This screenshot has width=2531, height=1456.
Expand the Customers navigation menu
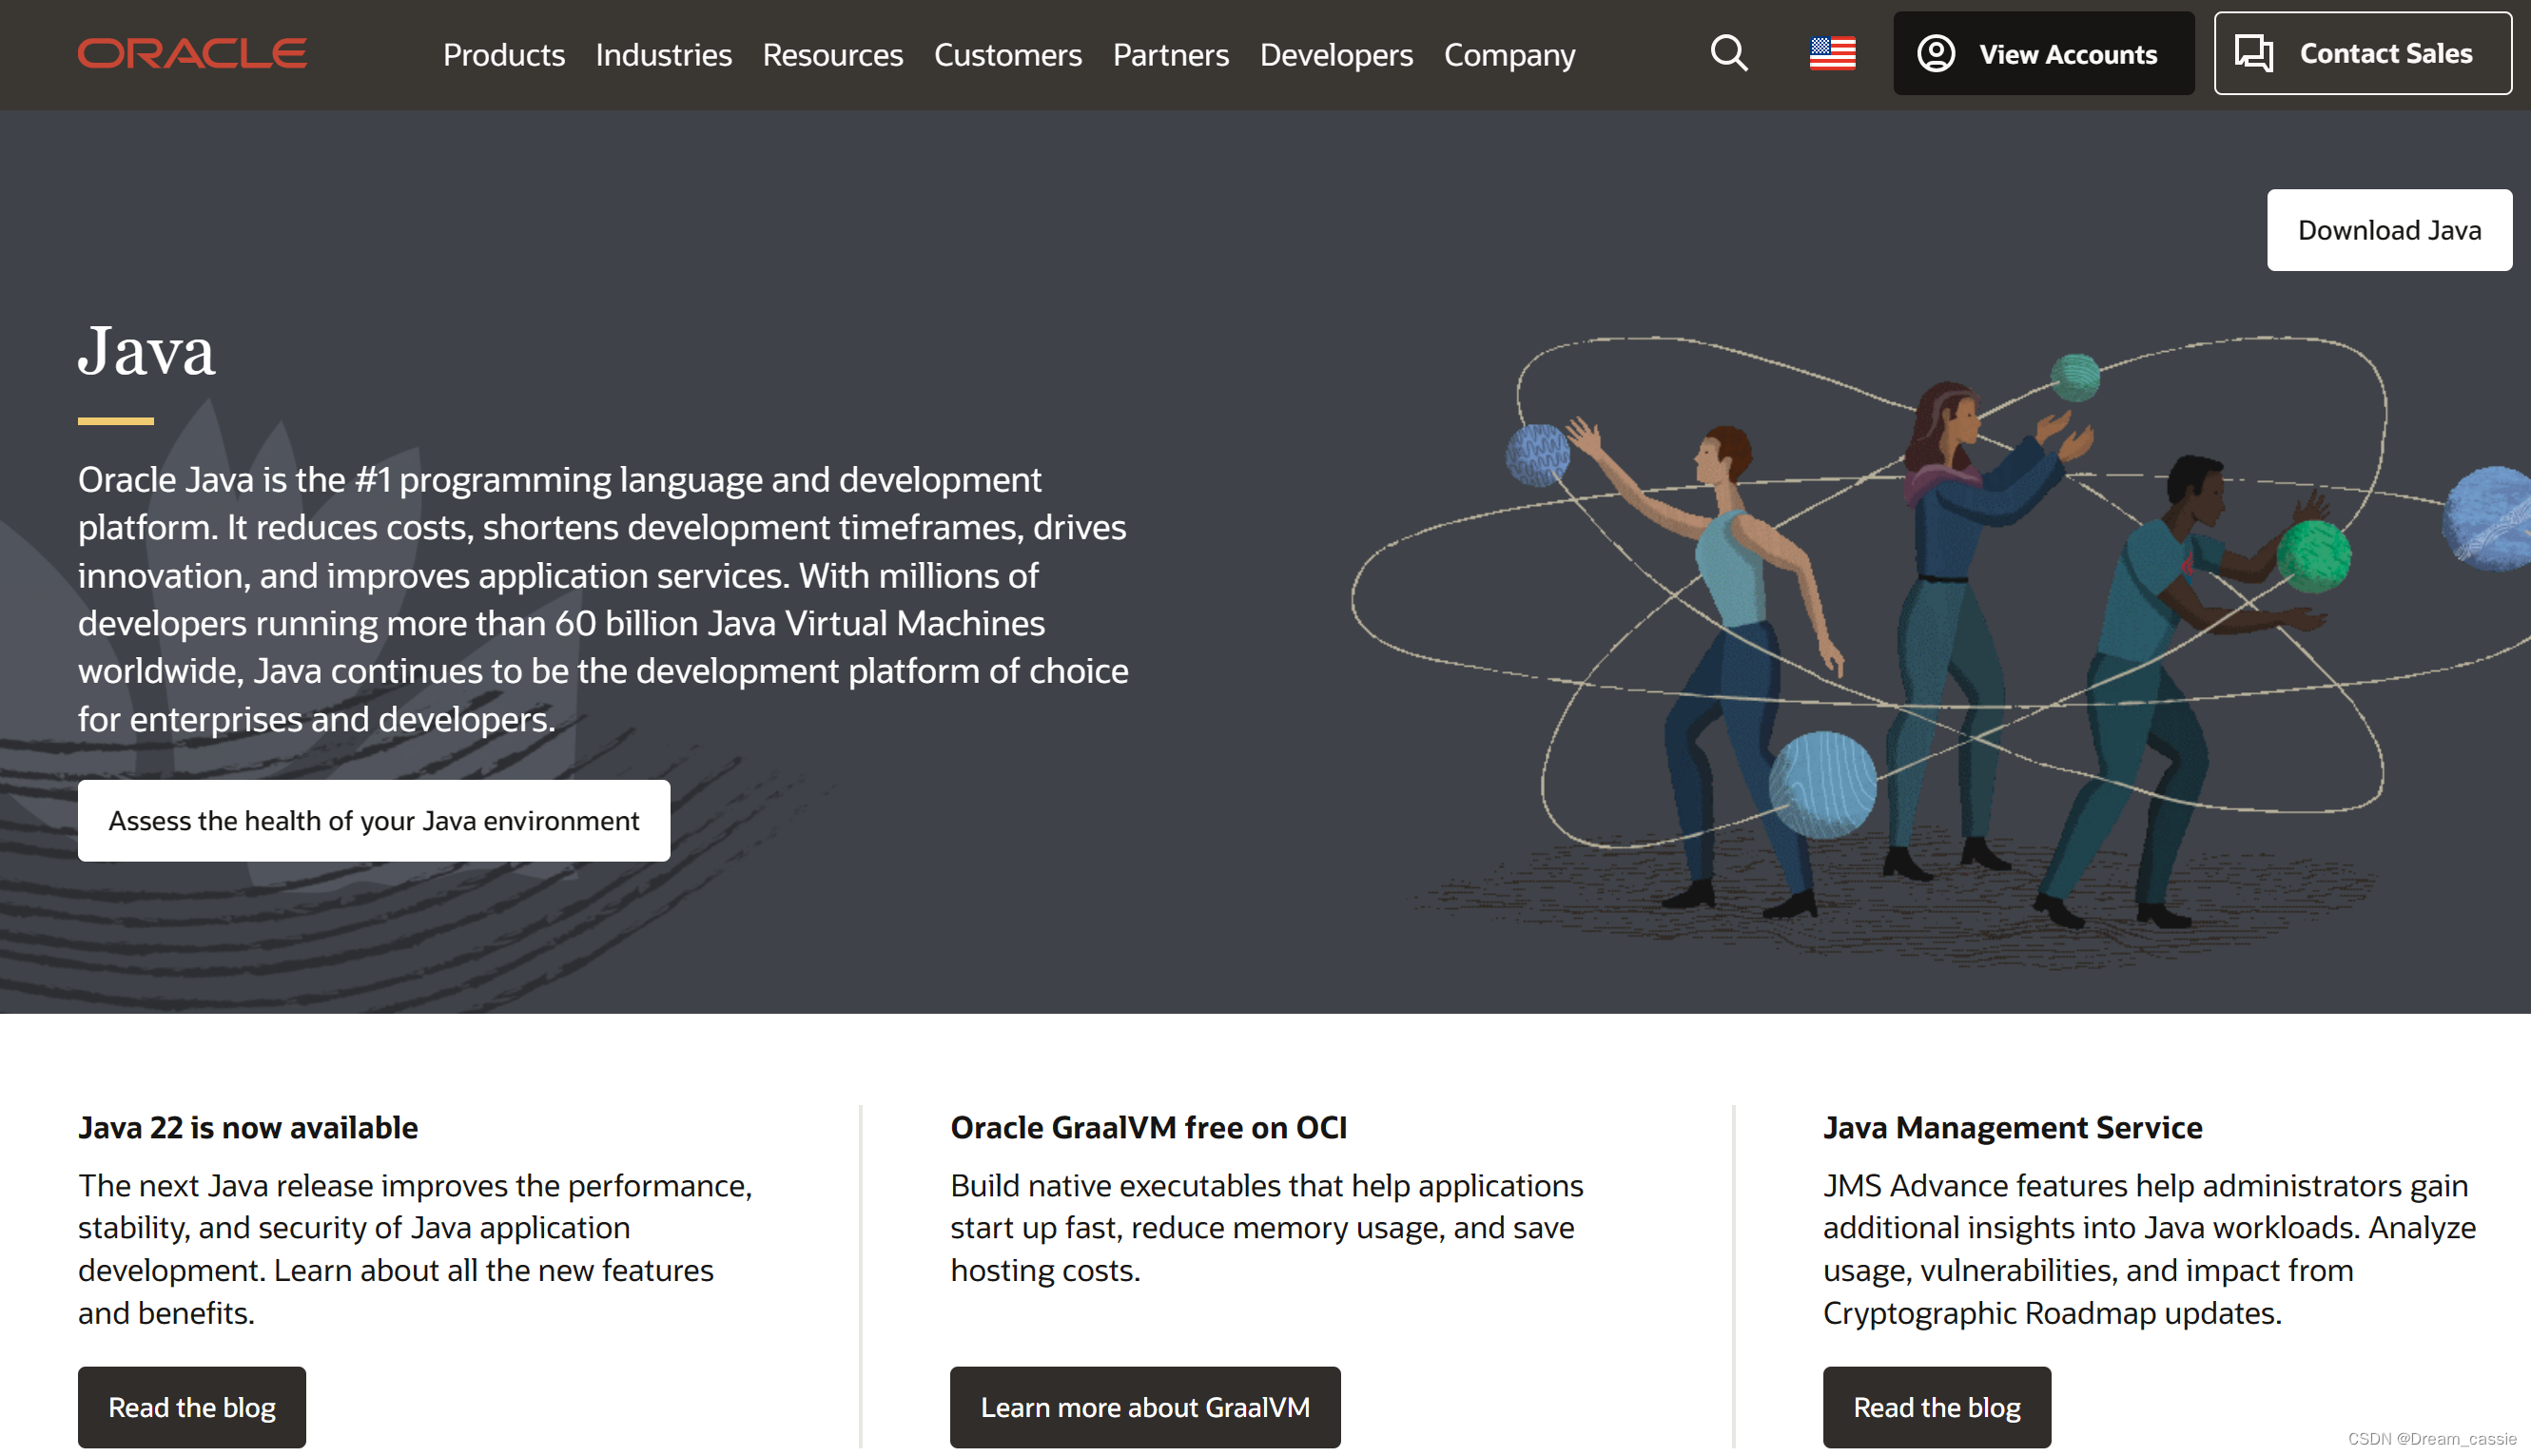pyautogui.click(x=1007, y=54)
